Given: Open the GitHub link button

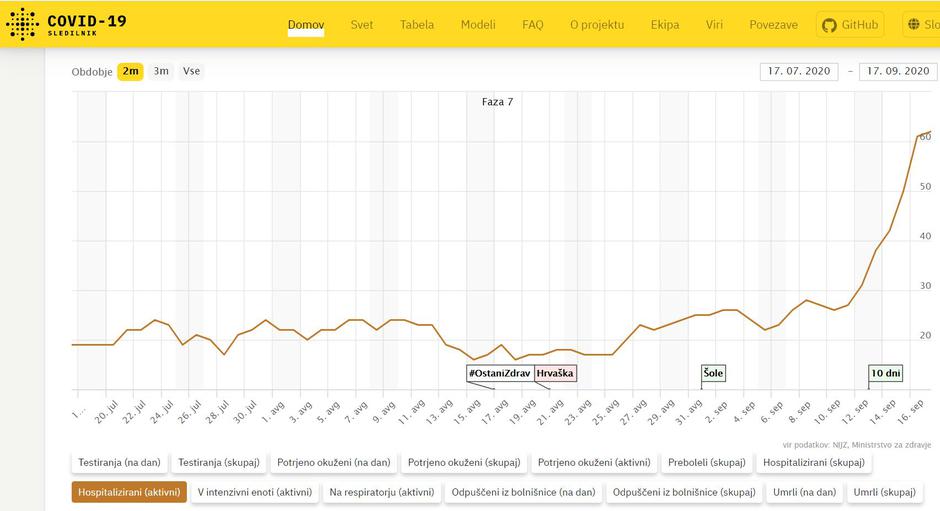Looking at the screenshot, I should click(849, 25).
